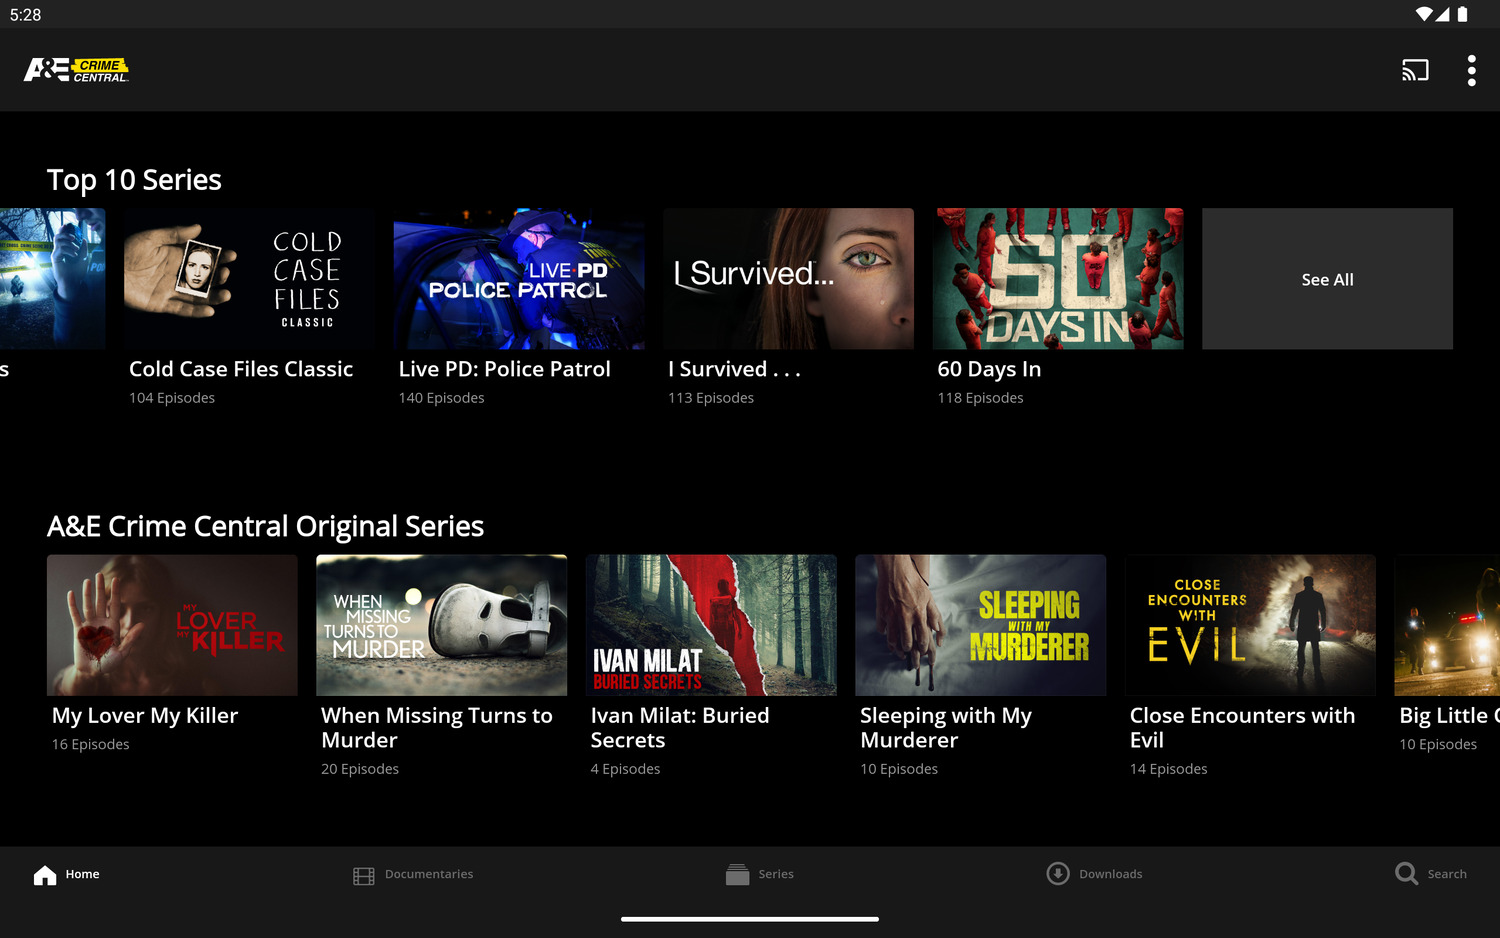This screenshot has width=1500, height=938.
Task: Tap the 140 Episodes text
Action: pos(441,398)
